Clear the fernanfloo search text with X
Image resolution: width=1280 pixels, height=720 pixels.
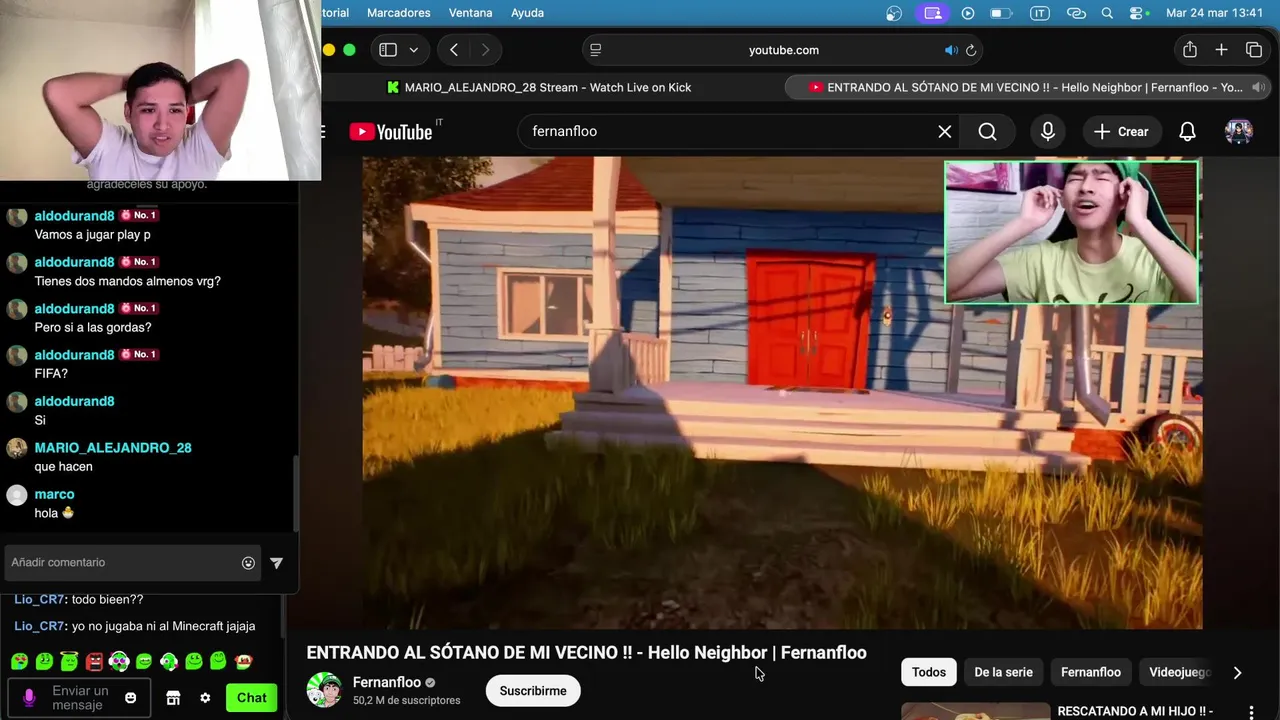click(944, 132)
